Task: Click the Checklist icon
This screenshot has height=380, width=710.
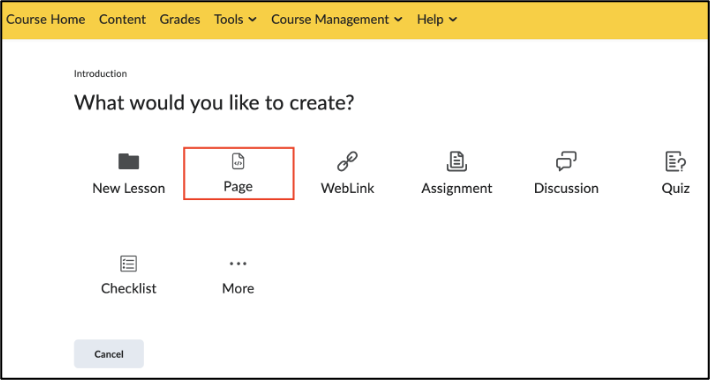Action: coord(129,264)
